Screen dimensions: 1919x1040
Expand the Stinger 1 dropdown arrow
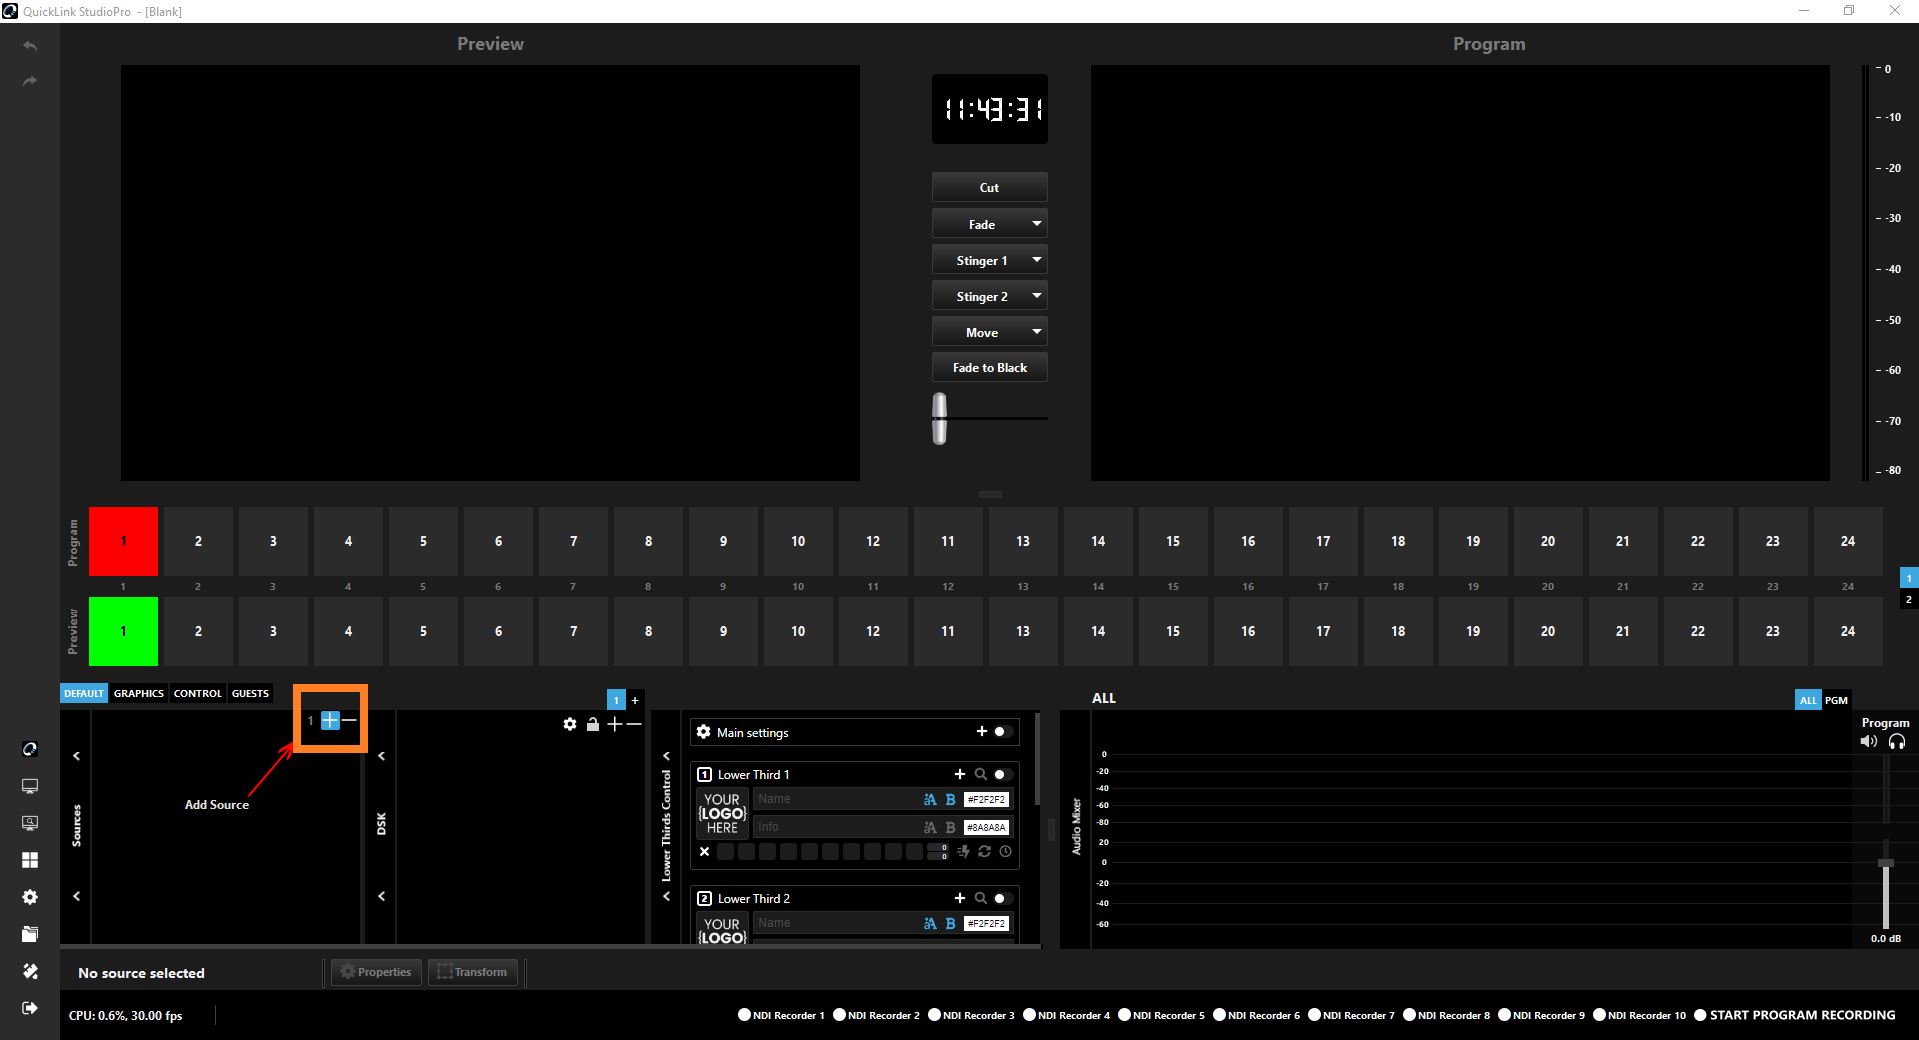pyautogui.click(x=1036, y=260)
